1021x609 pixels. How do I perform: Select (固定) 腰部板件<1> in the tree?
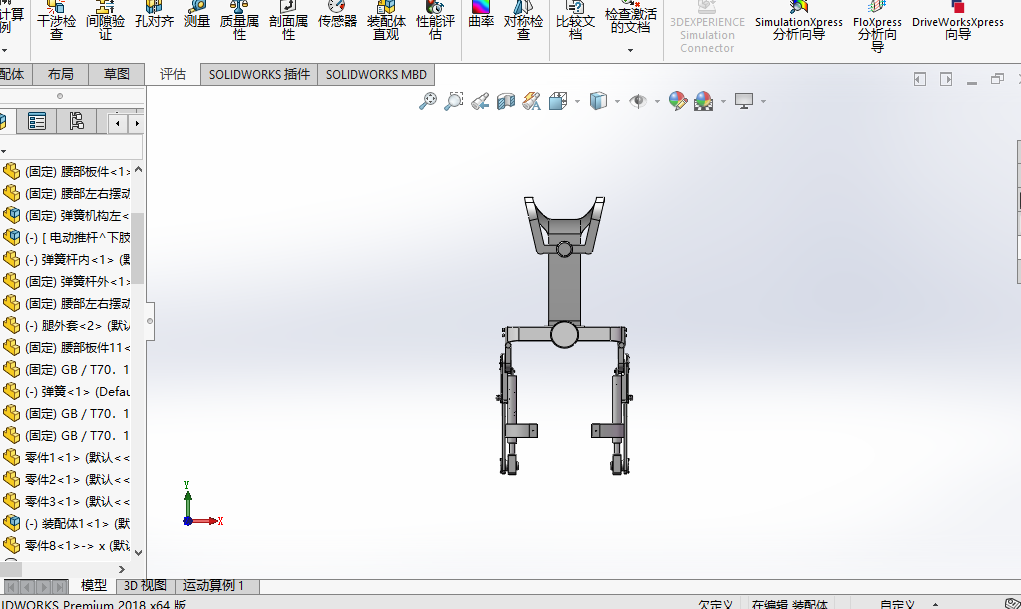(x=66, y=172)
